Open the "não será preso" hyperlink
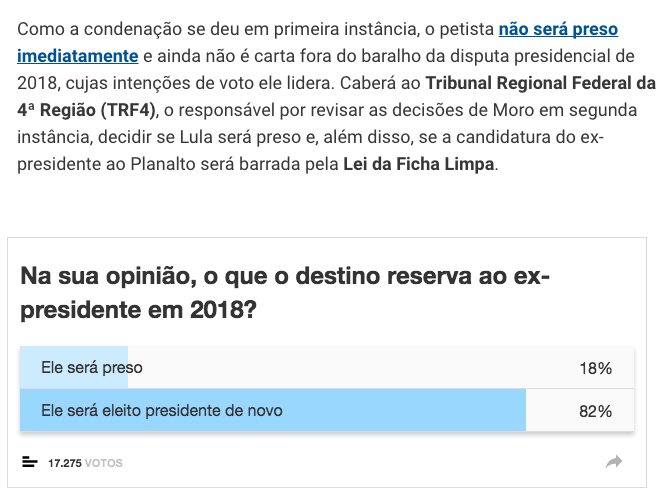Image resolution: width=656 pixels, height=499 pixels. pyautogui.click(x=558, y=30)
